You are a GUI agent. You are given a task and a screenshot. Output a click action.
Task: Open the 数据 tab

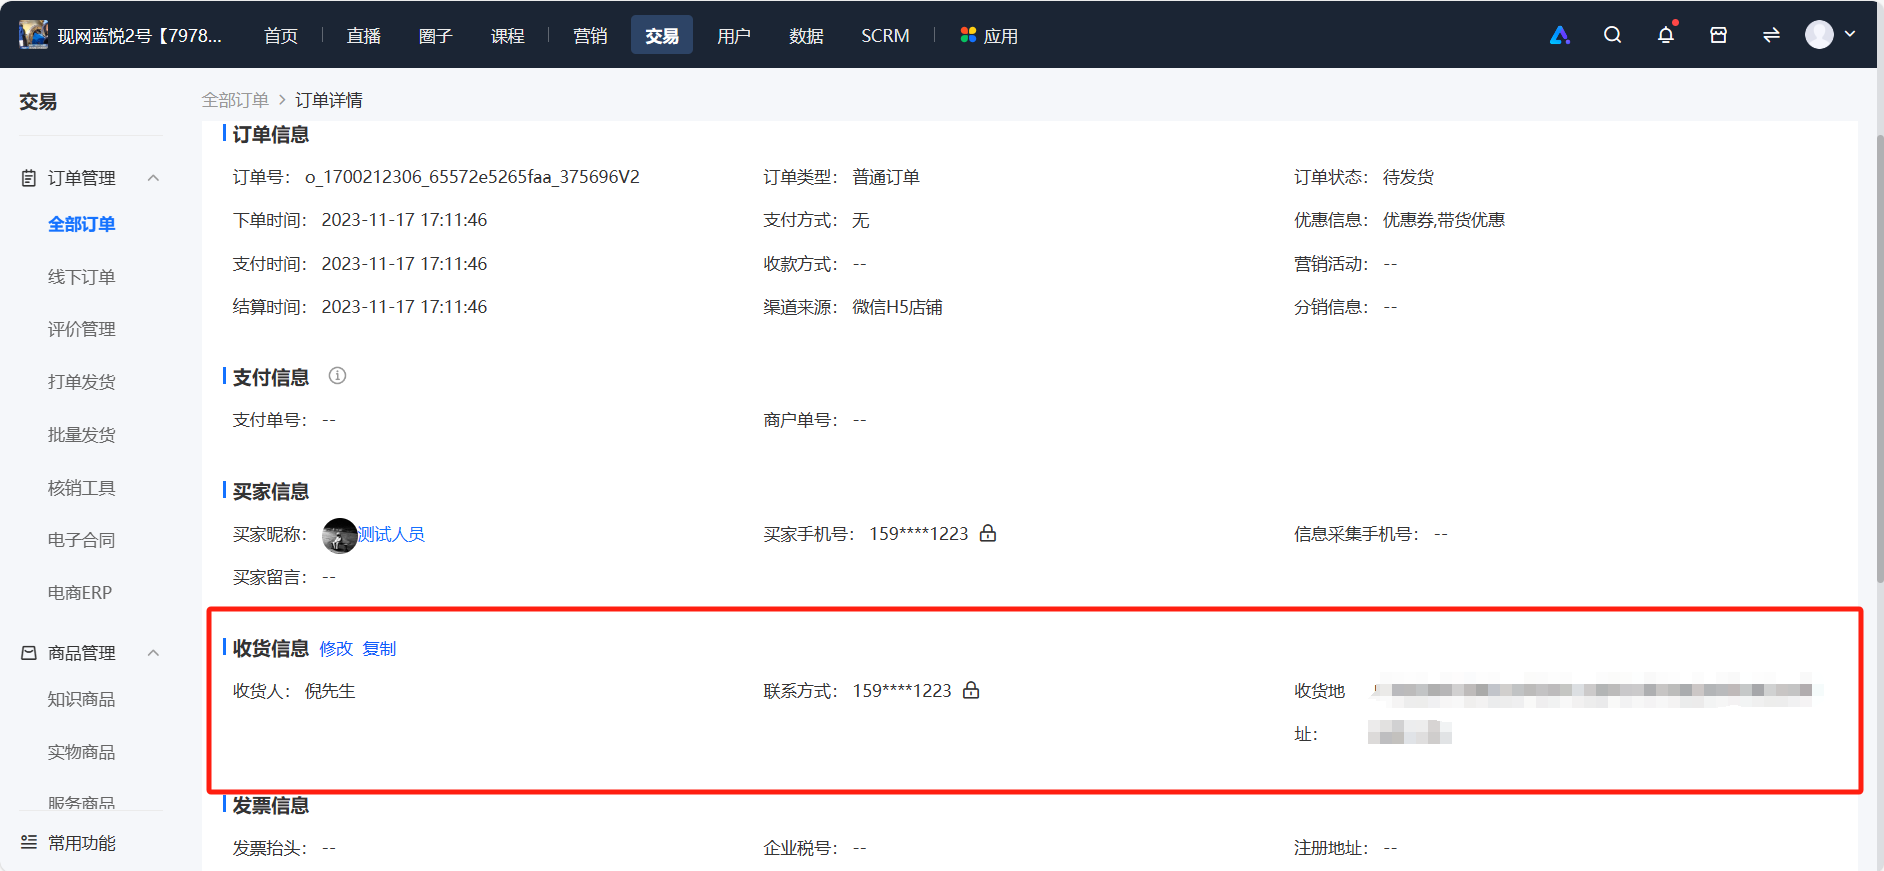(806, 36)
